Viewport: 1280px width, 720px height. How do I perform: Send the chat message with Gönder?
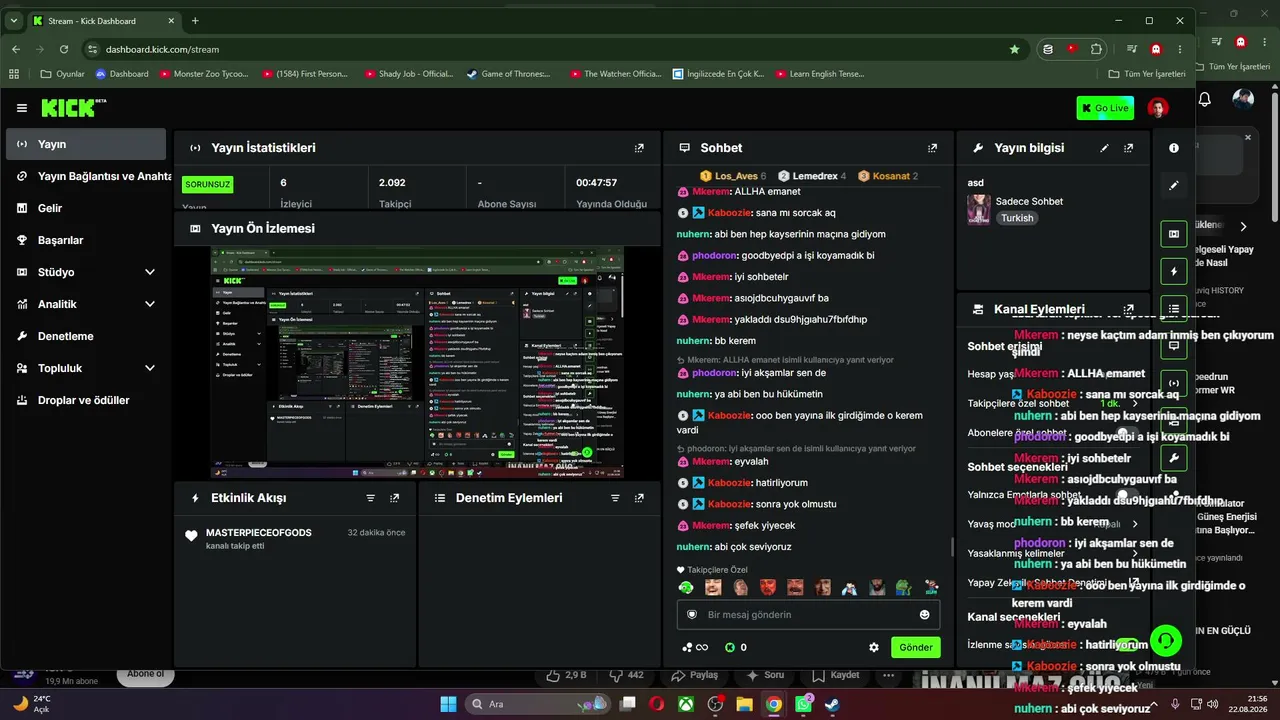click(915, 648)
